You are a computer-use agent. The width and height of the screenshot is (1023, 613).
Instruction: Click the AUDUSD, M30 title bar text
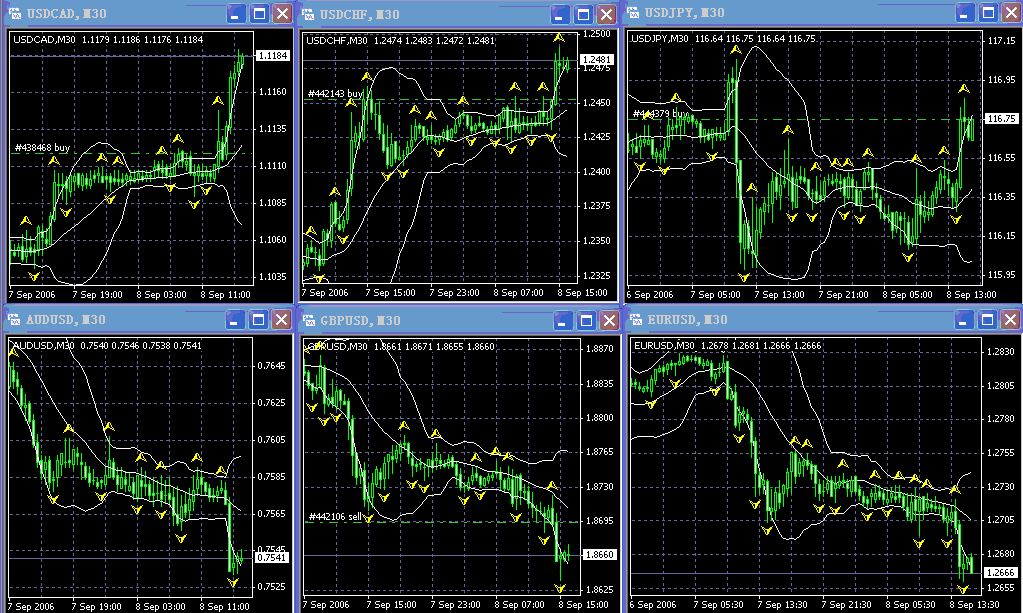coord(66,320)
